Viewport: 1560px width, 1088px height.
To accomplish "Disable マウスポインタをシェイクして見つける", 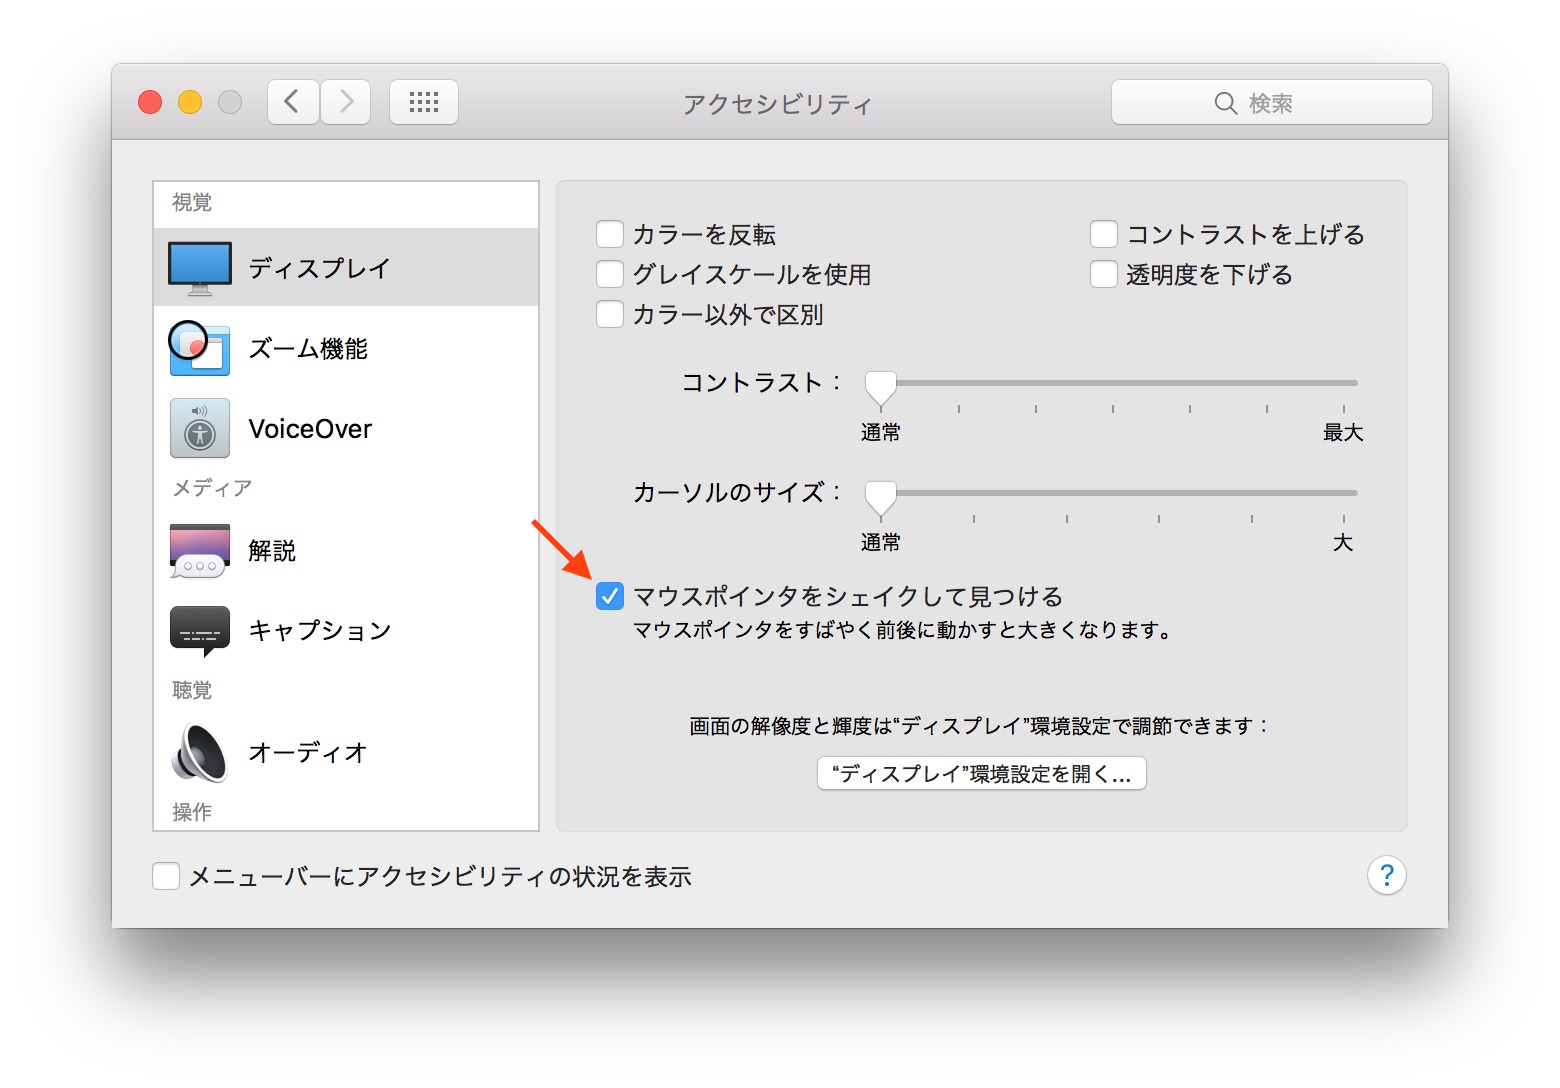I will [x=610, y=596].
